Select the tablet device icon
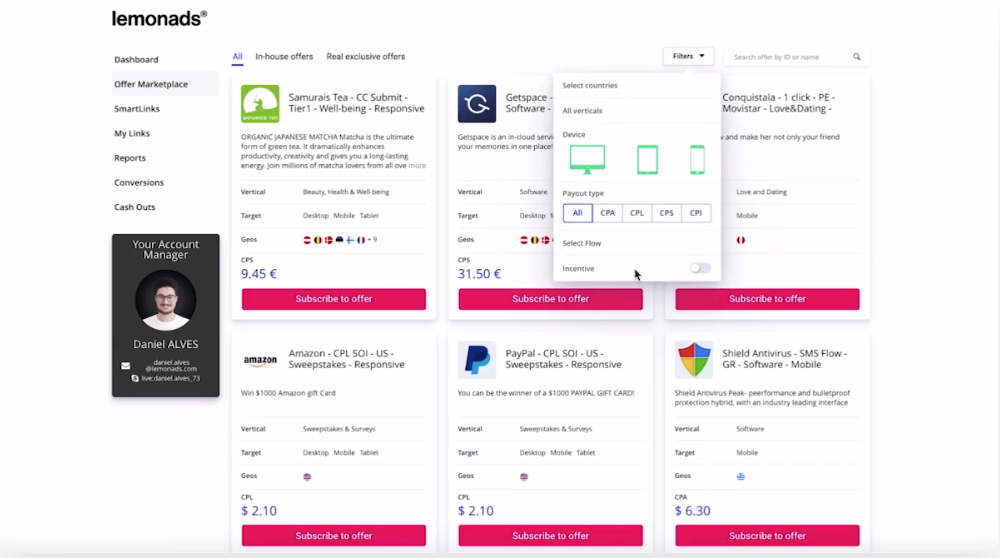This screenshot has height=558, width=1000. (x=647, y=159)
